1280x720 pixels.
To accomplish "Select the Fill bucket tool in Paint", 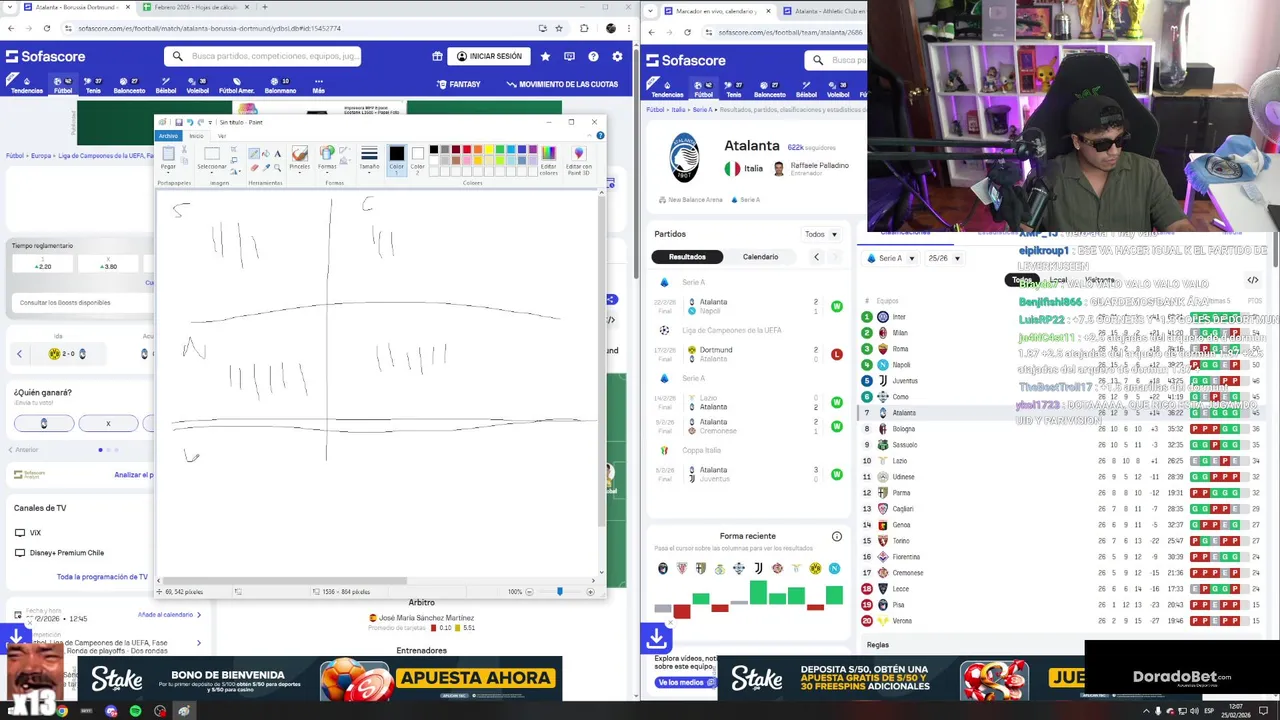I will pyautogui.click(x=266, y=153).
